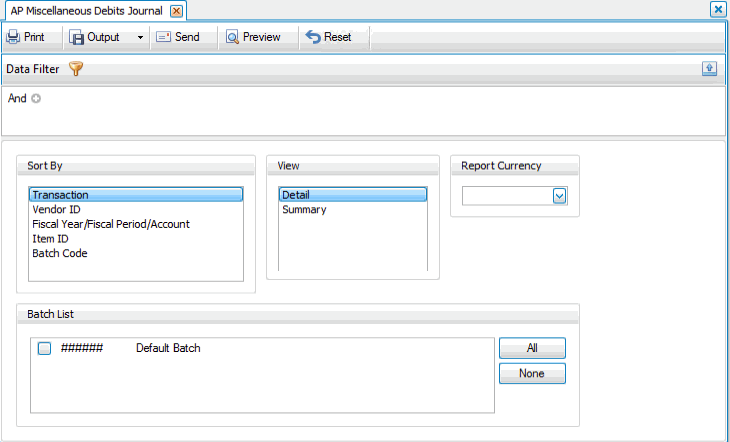This screenshot has width=730, height=442.
Task: Switch to AP Miscellaneous Debits Journal tab
Action: 84,10
